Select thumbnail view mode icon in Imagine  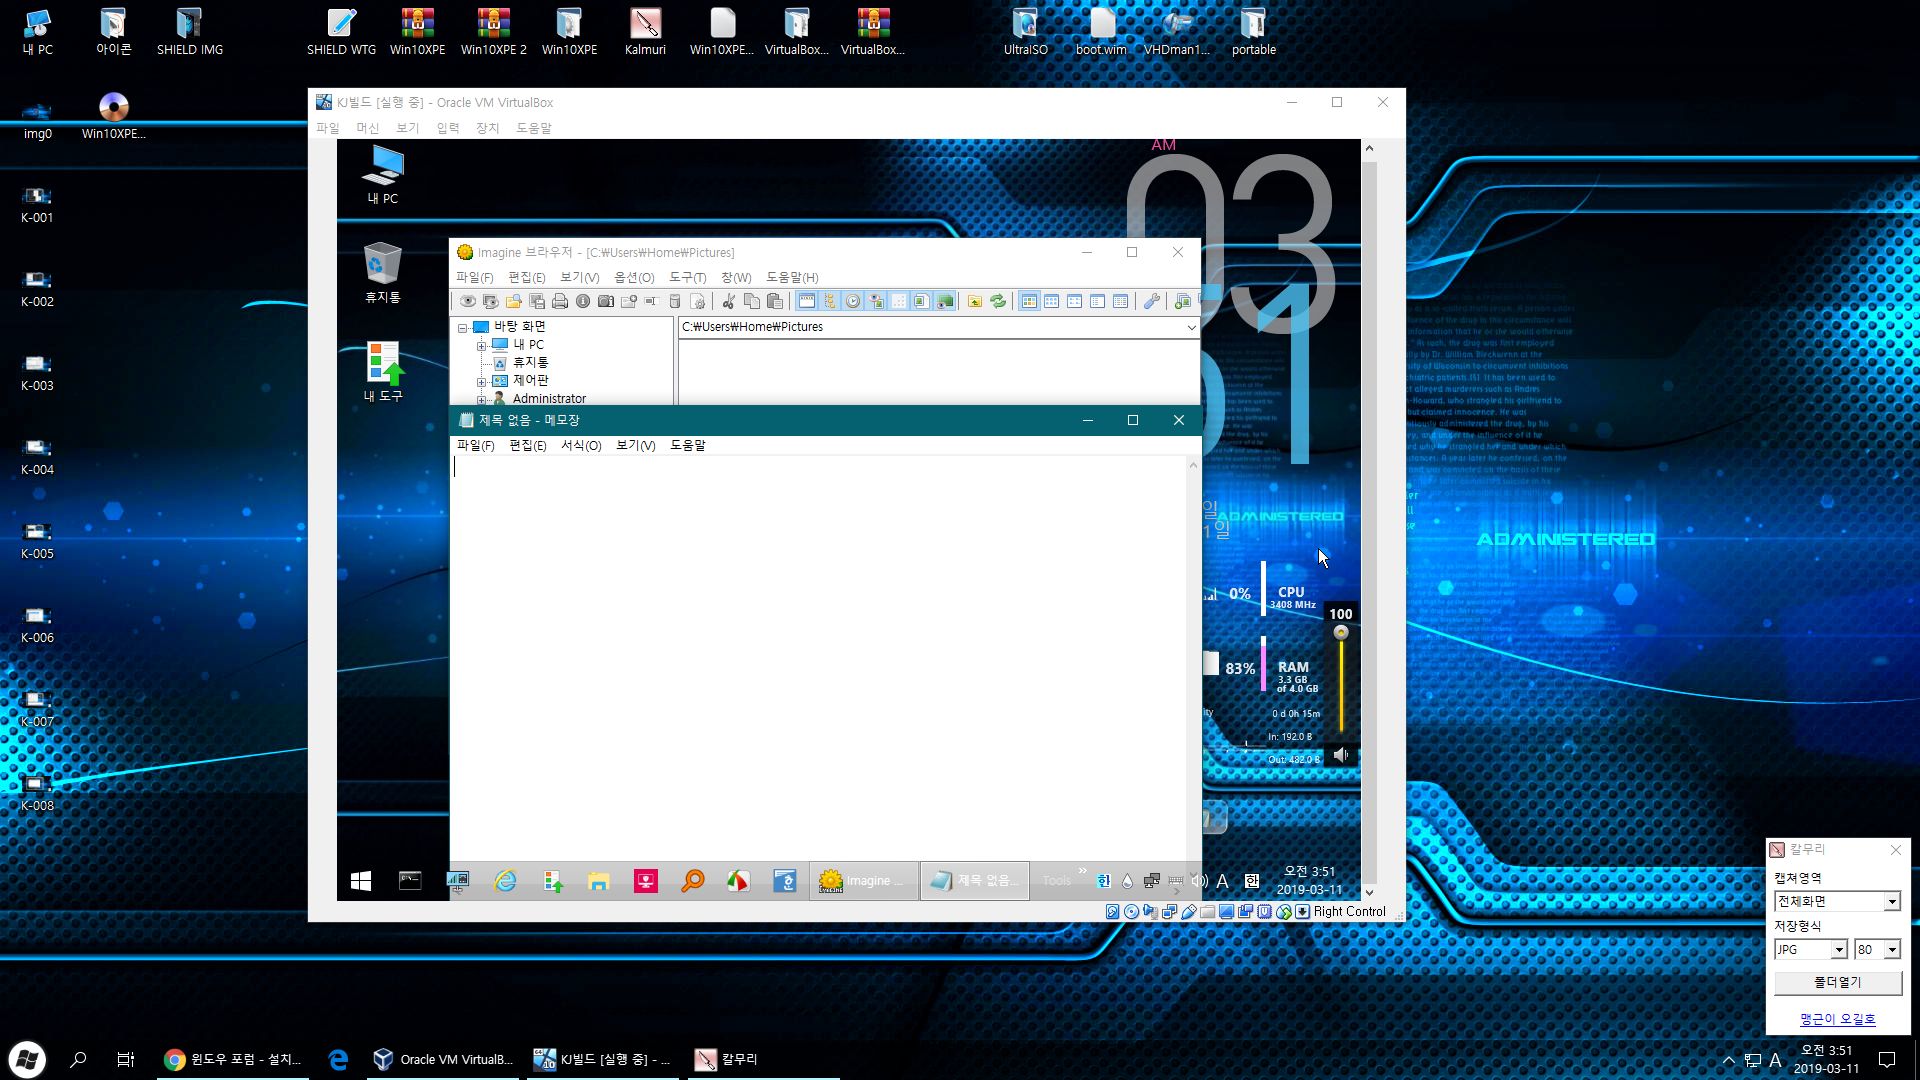[1029, 301]
